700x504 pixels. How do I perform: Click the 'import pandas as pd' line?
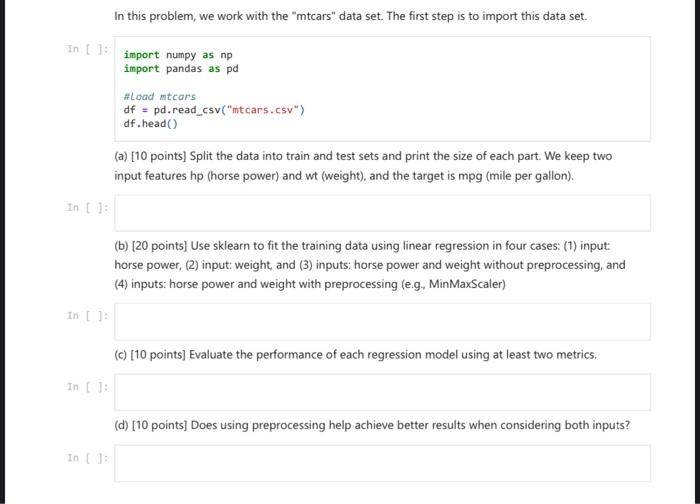pyautogui.click(x=181, y=69)
